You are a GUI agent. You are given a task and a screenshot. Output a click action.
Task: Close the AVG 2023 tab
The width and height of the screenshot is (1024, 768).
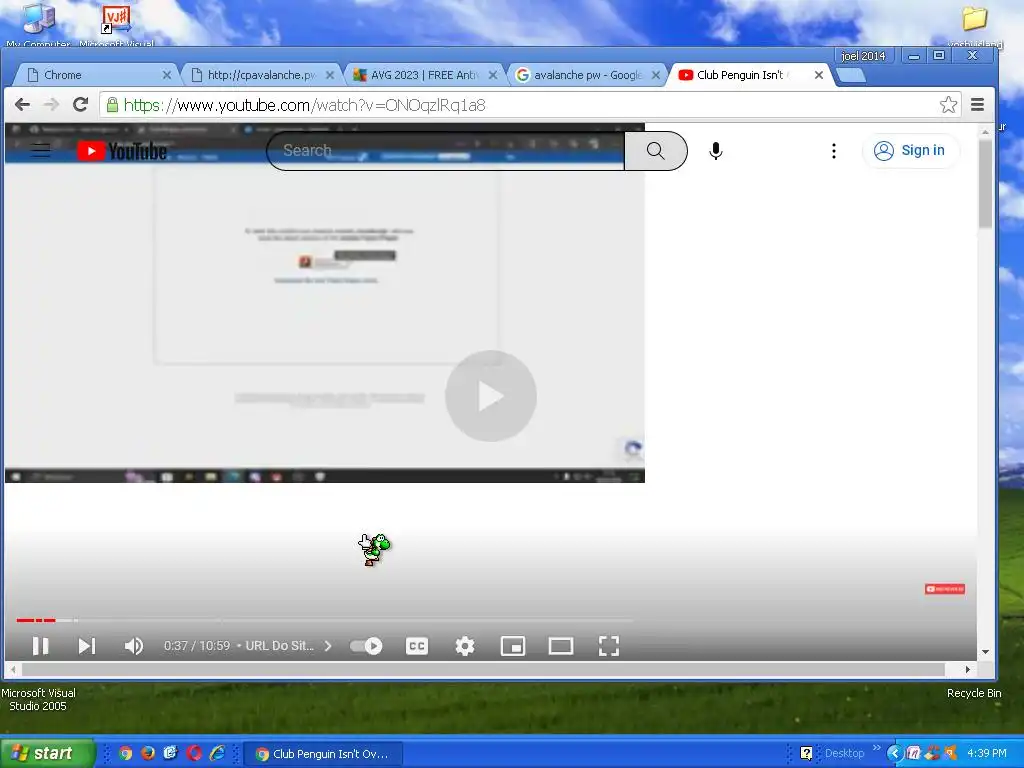click(x=493, y=75)
